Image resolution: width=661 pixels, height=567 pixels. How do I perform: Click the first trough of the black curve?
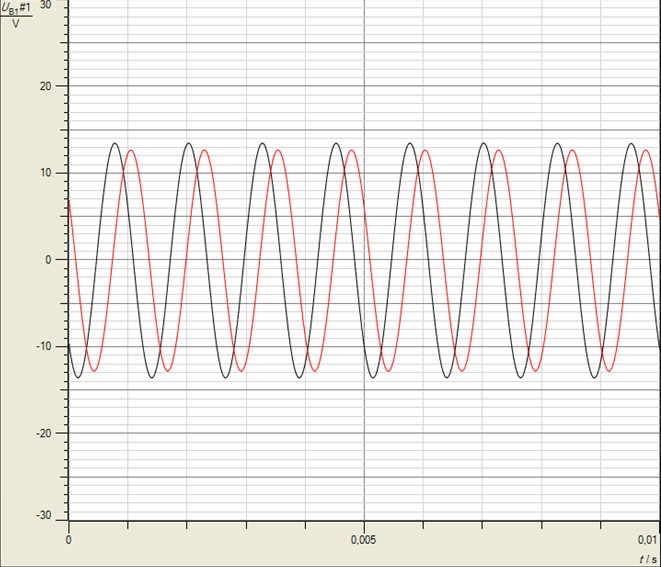pos(78,377)
